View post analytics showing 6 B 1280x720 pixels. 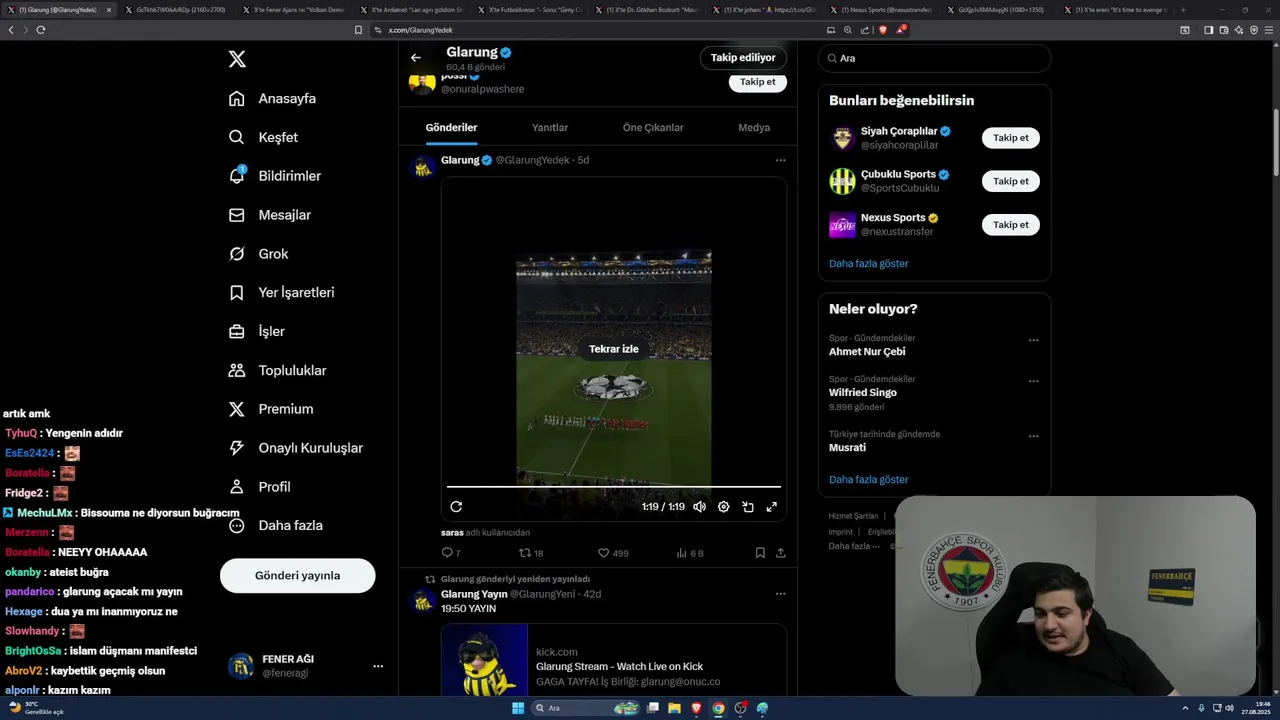tap(690, 553)
